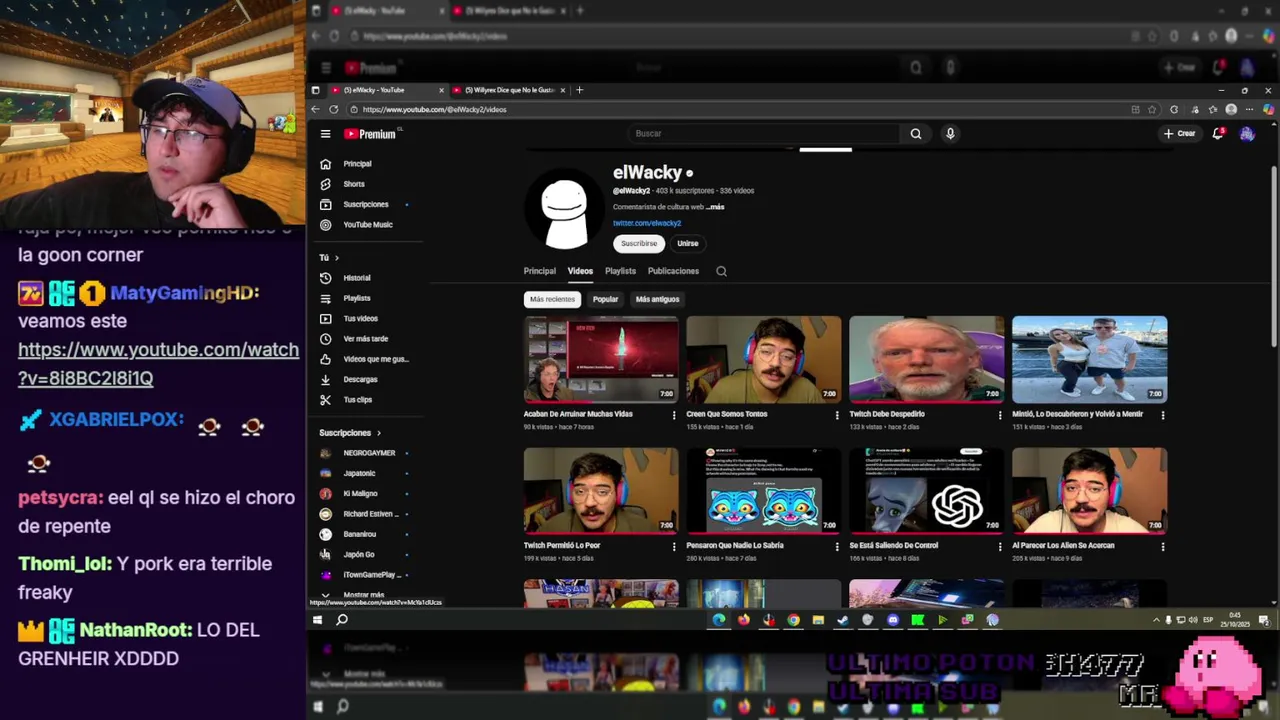Expand the Tú section chevron

point(336,258)
